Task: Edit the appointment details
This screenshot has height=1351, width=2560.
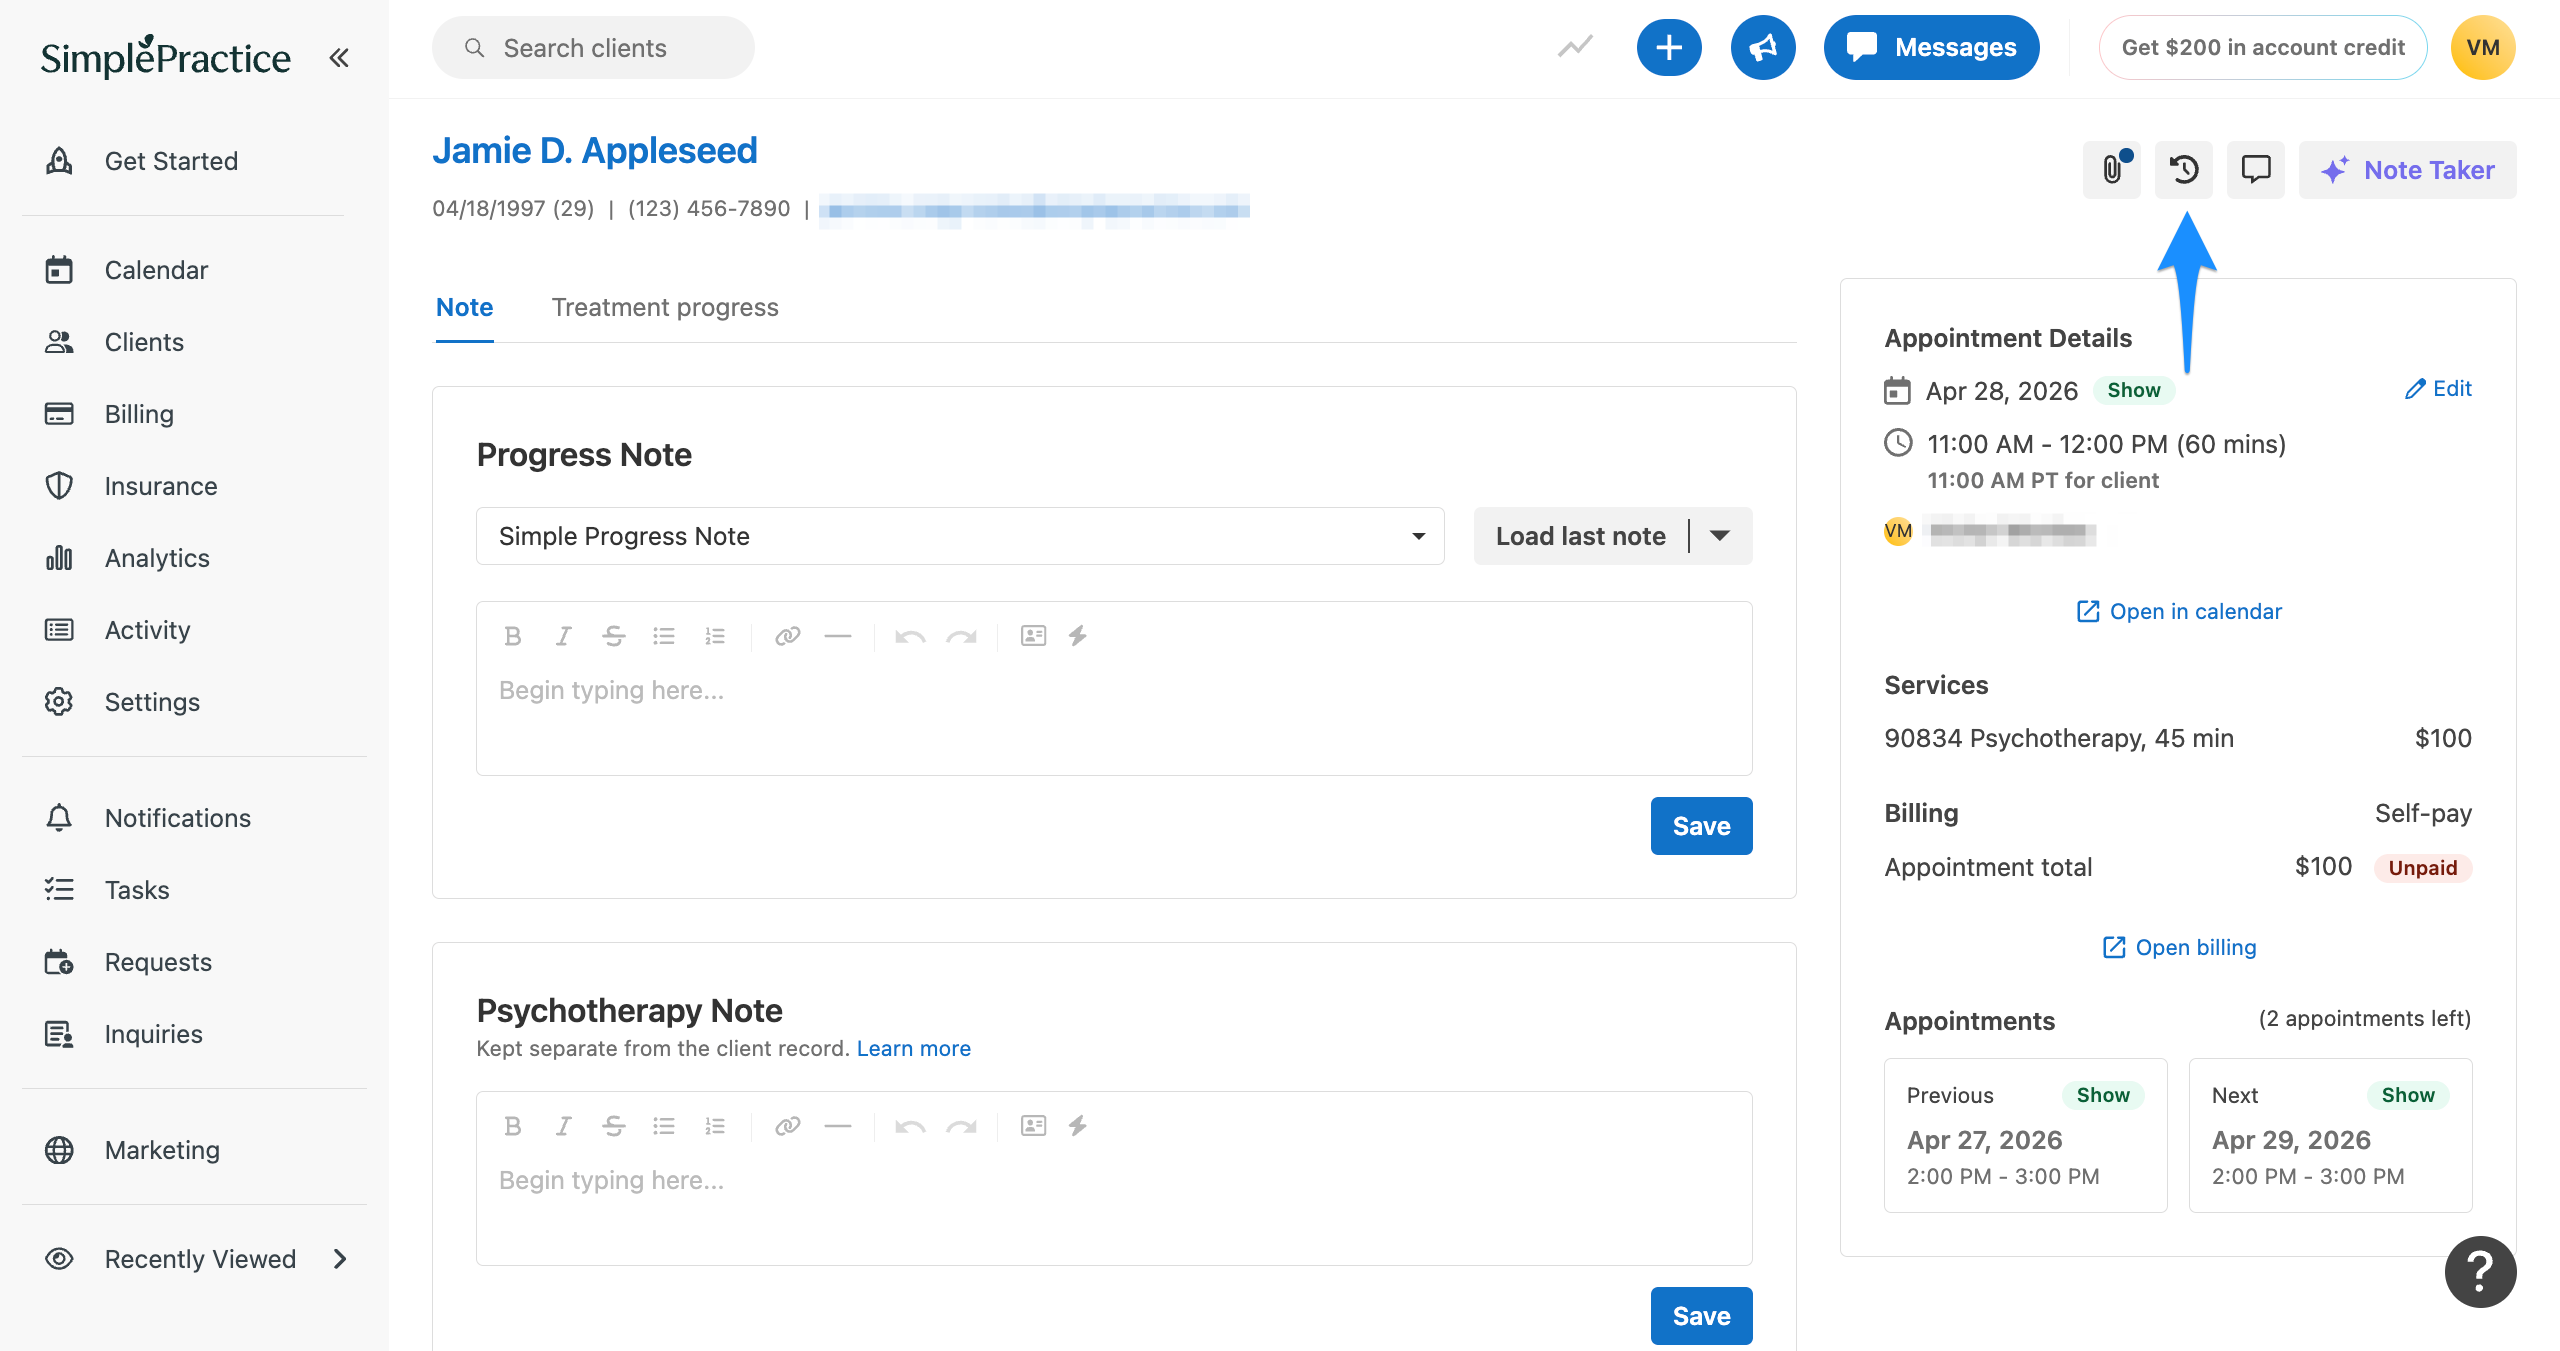Action: (2438, 389)
